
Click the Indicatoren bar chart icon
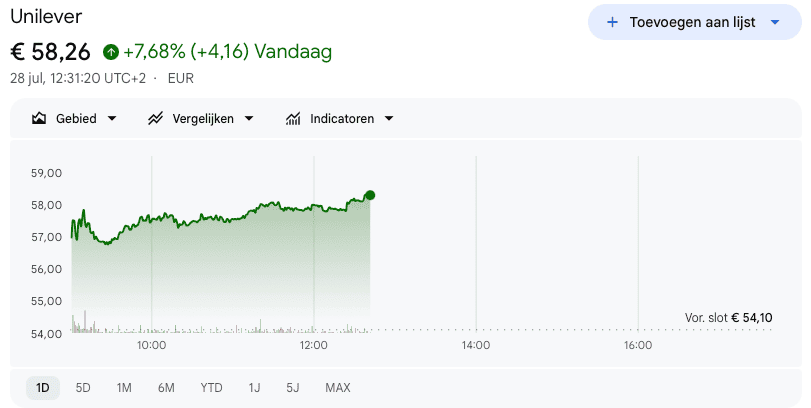293,118
